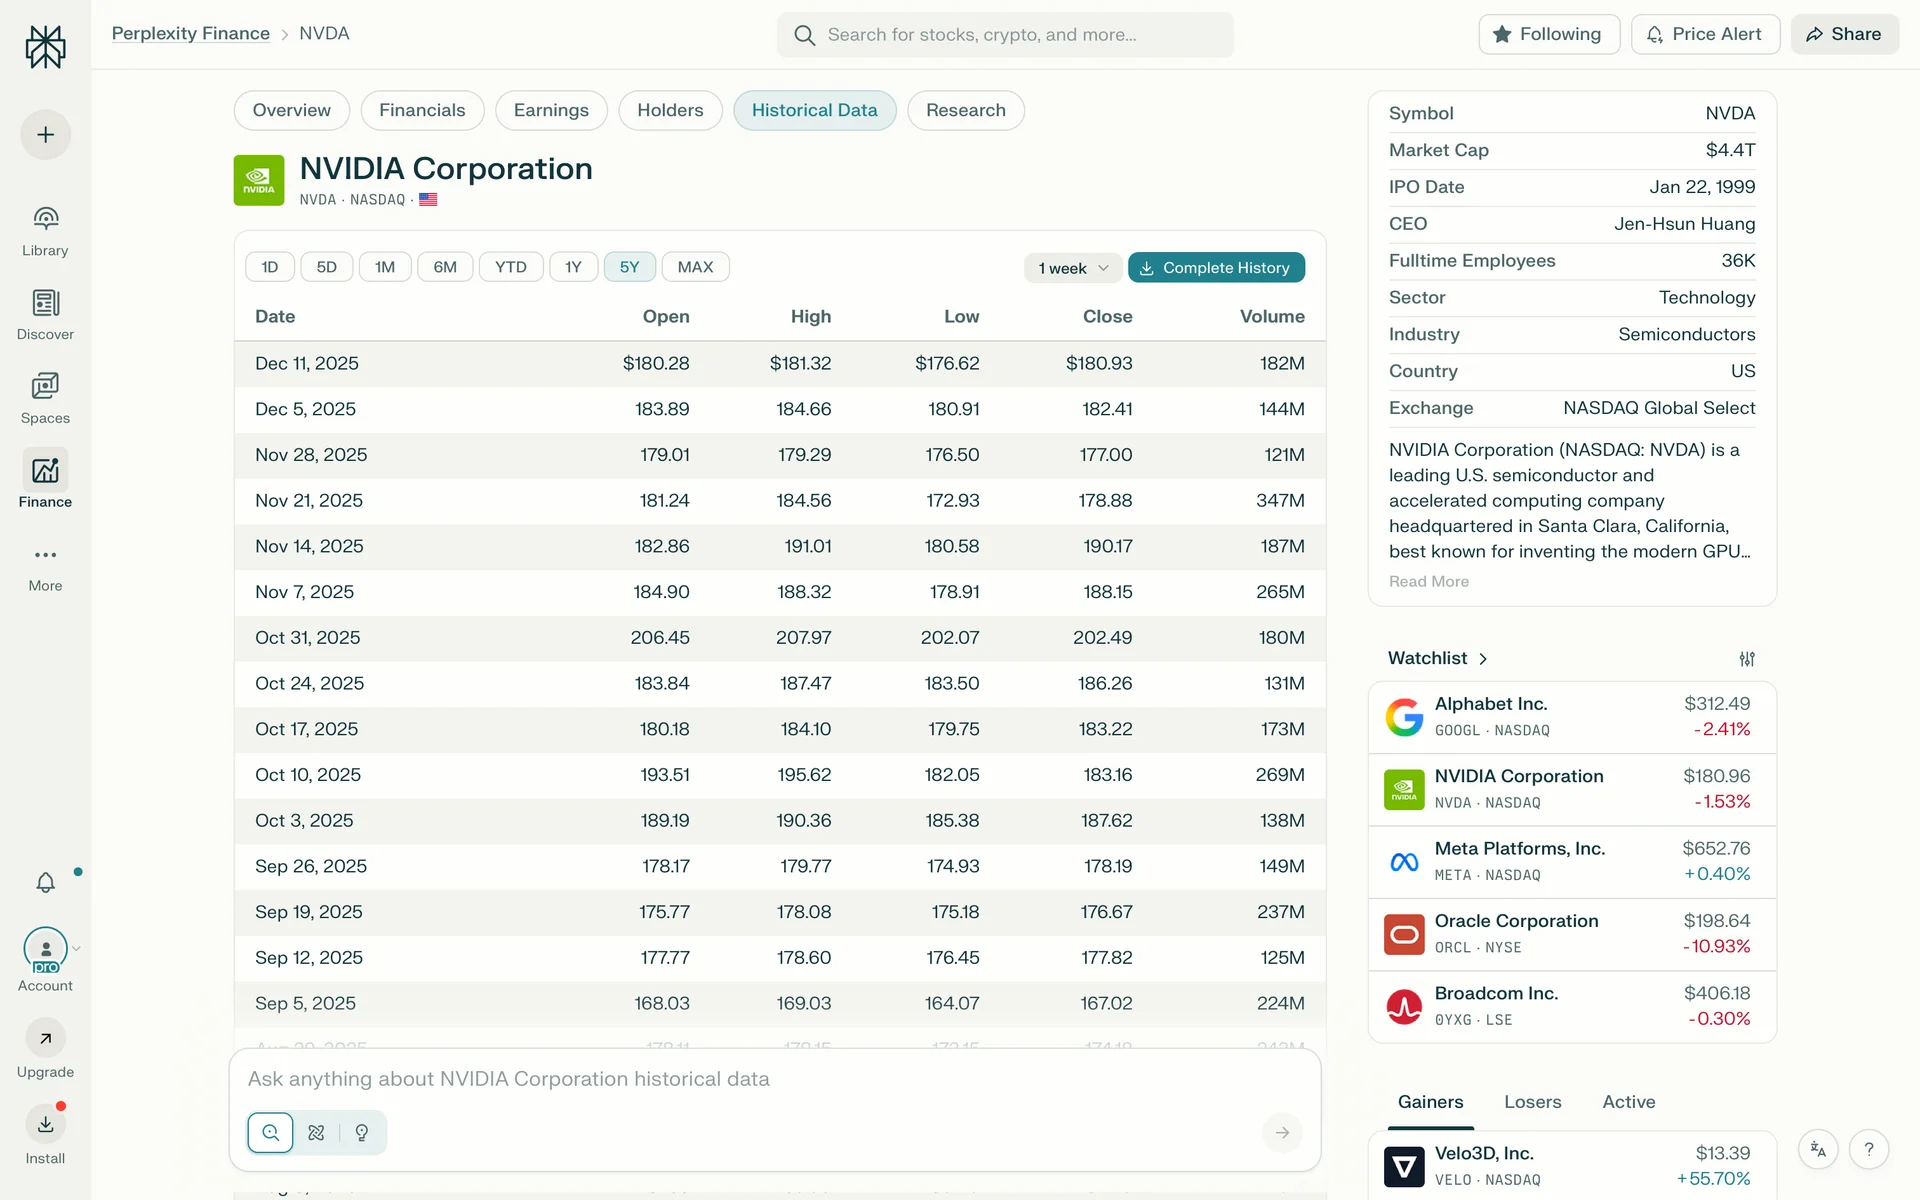Click the new thread plus icon
This screenshot has width=1920, height=1200.
tap(45, 135)
